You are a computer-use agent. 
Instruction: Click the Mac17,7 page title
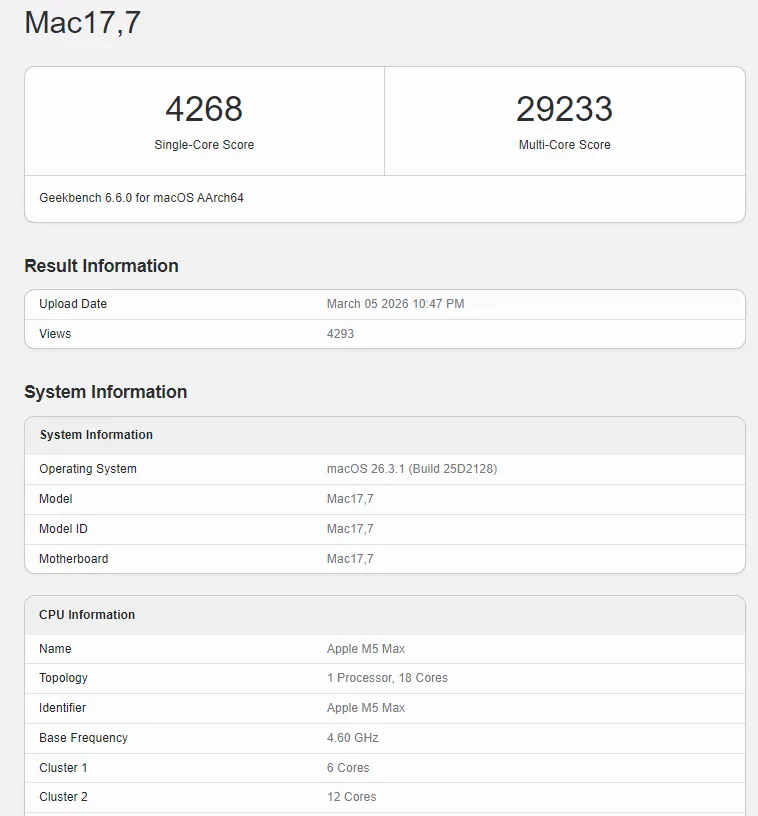point(82,23)
